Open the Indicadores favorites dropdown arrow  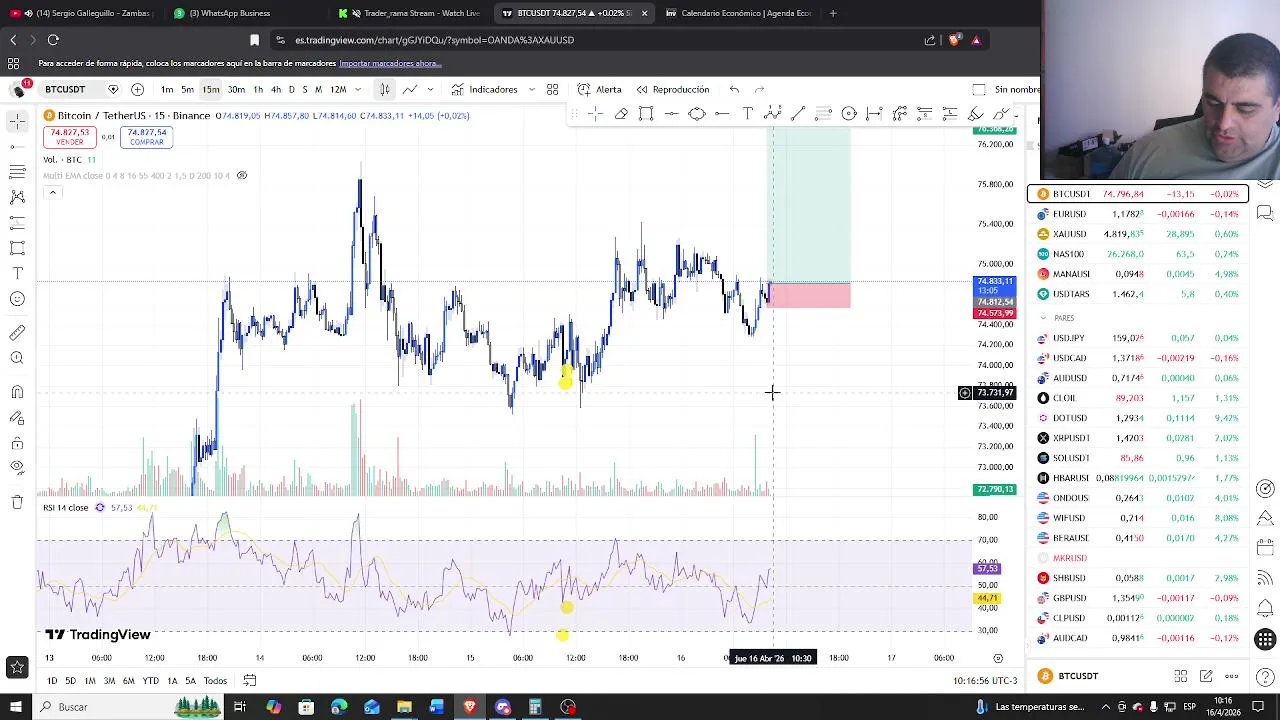[x=531, y=90]
